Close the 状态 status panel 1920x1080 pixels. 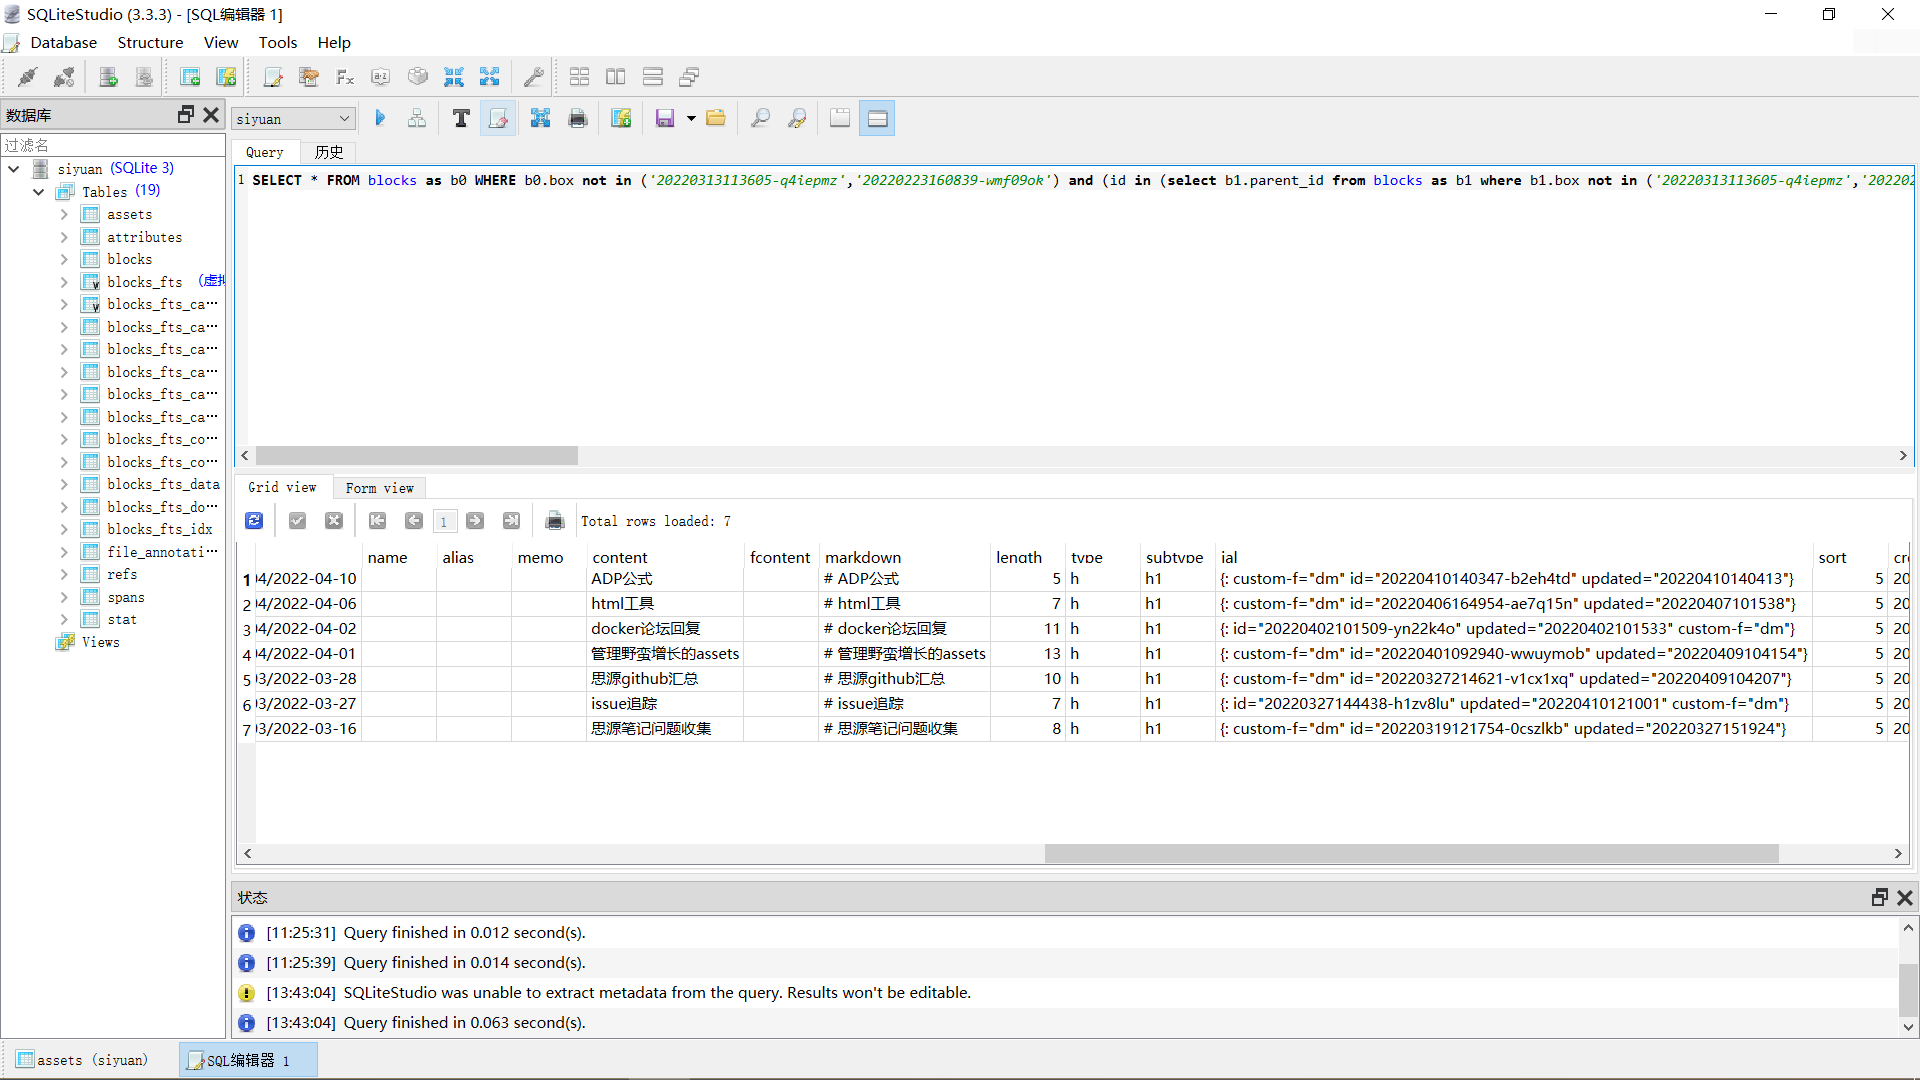(x=1905, y=897)
